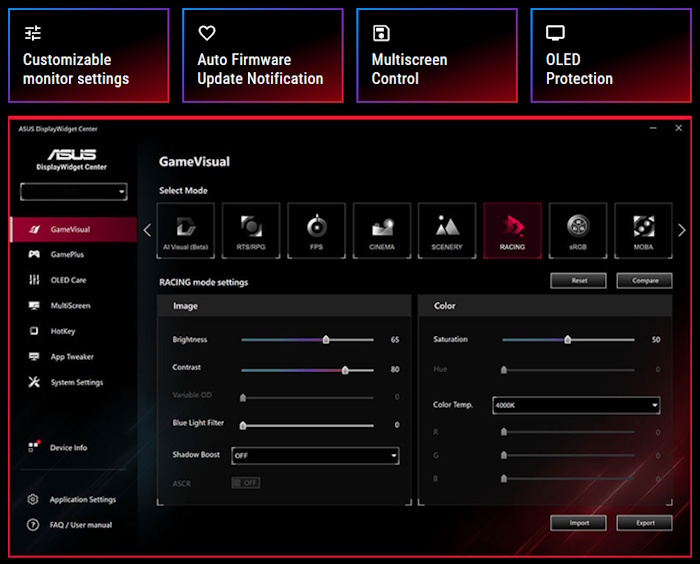Click the Variable OD slider handle
Image resolution: width=700 pixels, height=564 pixels.
coord(243,397)
